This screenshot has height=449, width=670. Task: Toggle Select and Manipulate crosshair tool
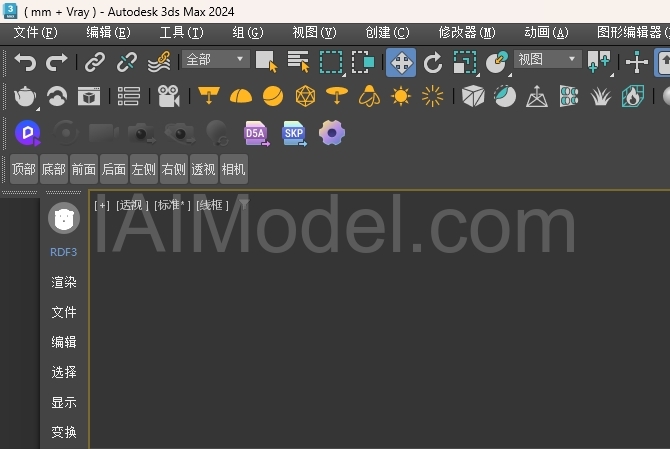637,62
